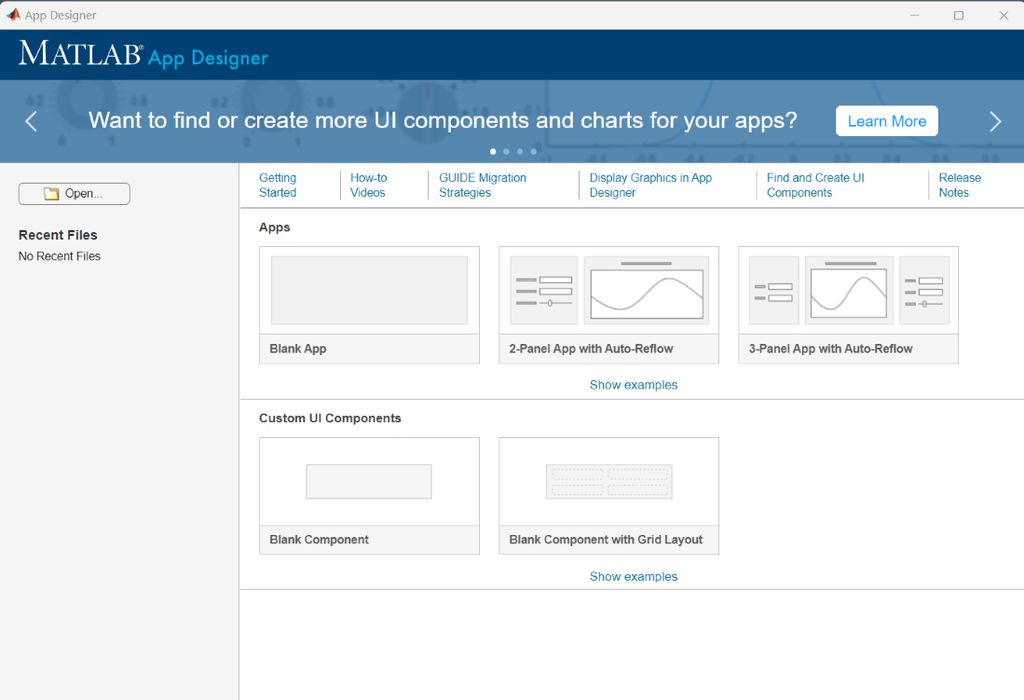Minimize the App Designer window
Image resolution: width=1024 pixels, height=700 pixels.
click(914, 15)
